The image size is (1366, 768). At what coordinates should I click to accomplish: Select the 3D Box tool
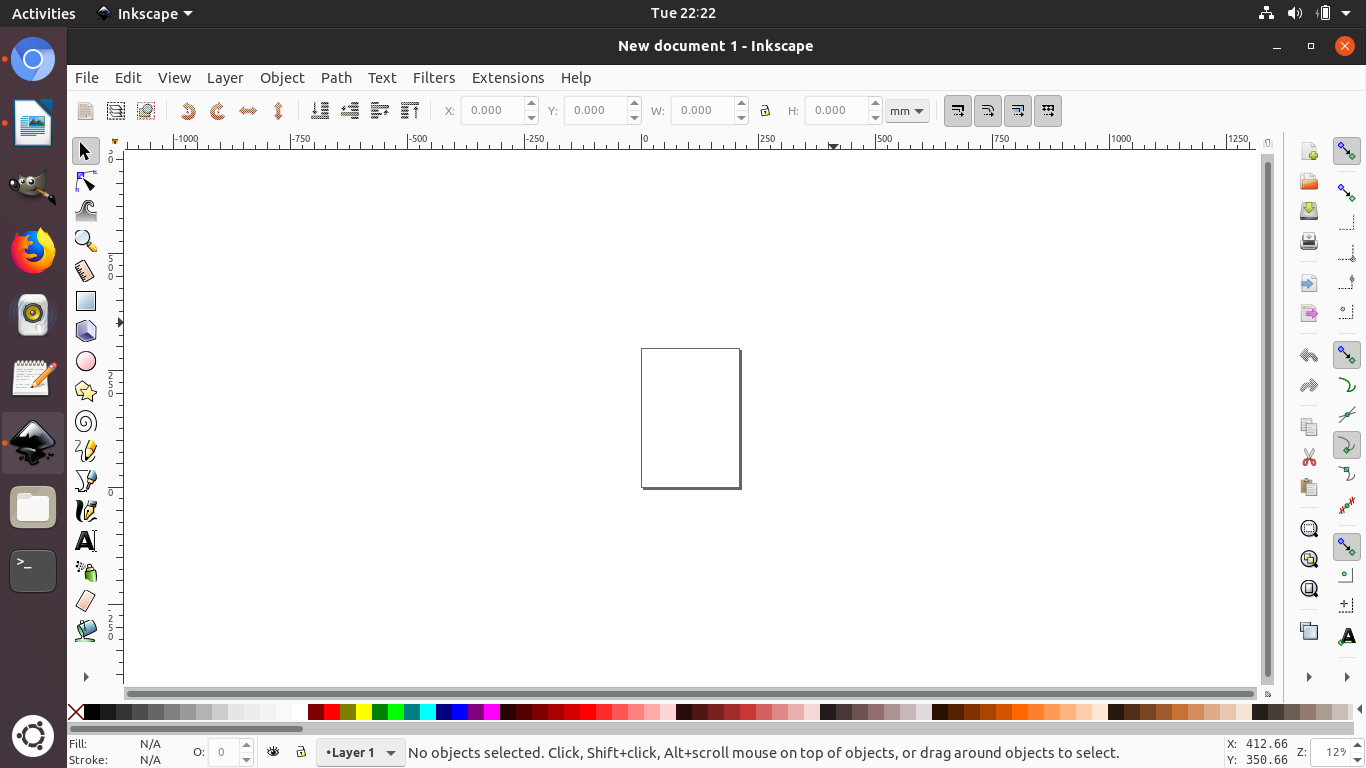86,331
